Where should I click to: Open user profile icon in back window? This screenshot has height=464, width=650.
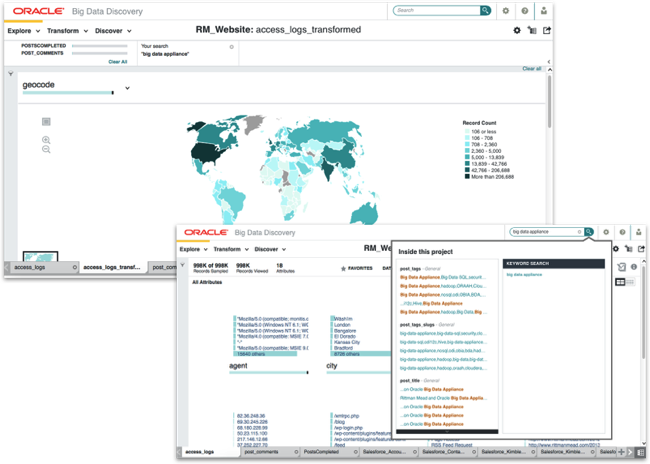coord(544,11)
